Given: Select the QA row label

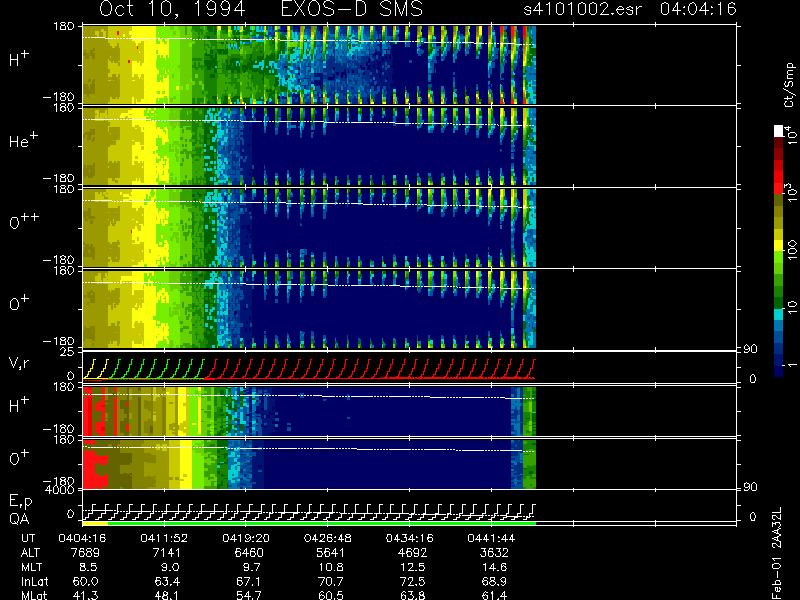Looking at the screenshot, I should coord(19,519).
